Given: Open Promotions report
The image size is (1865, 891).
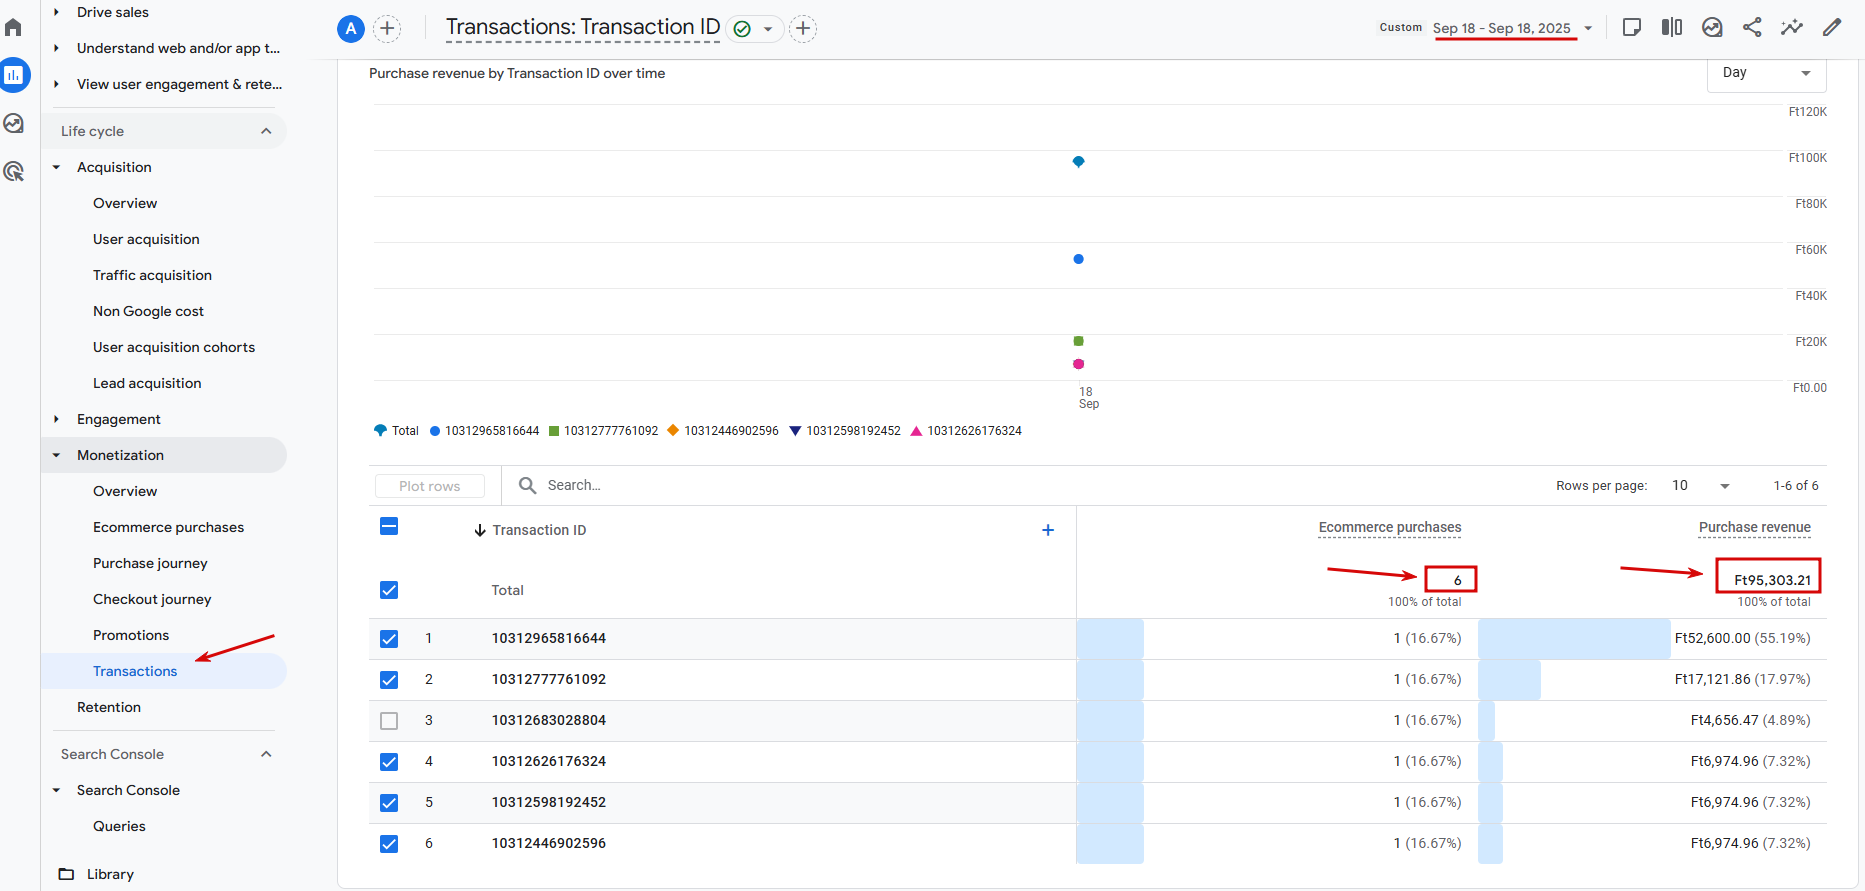Looking at the screenshot, I should pyautogui.click(x=131, y=635).
